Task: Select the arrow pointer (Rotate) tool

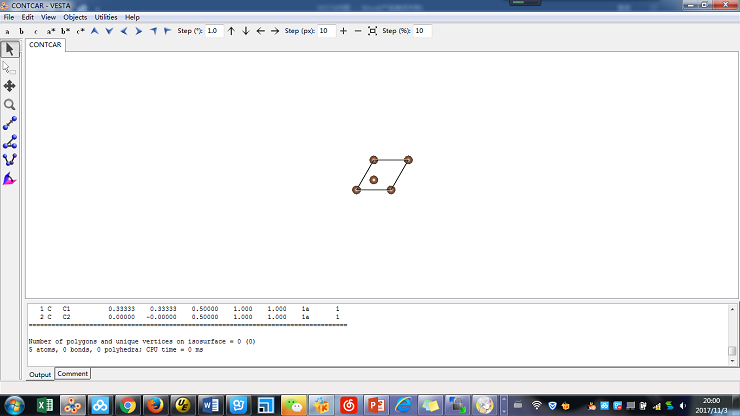Action: coord(10,49)
